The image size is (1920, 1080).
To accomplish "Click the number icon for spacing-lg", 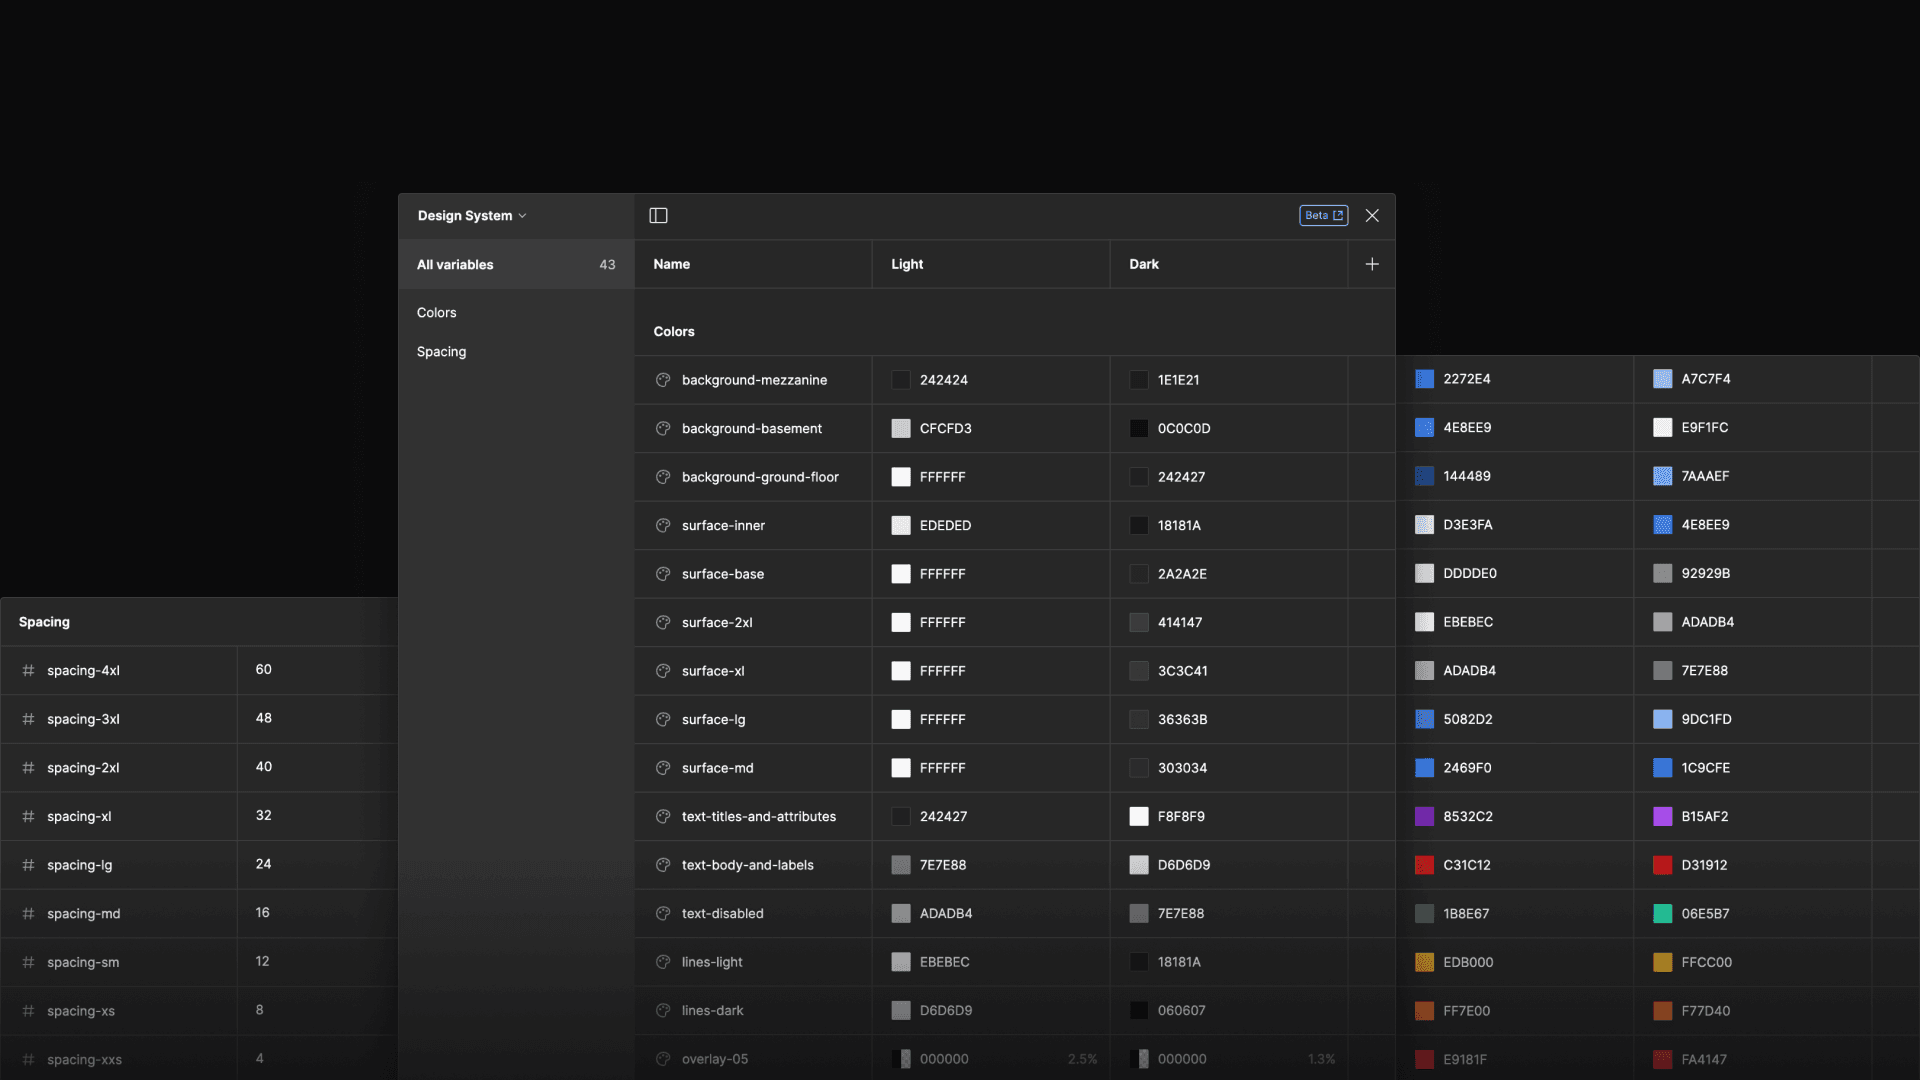I will click(28, 864).
